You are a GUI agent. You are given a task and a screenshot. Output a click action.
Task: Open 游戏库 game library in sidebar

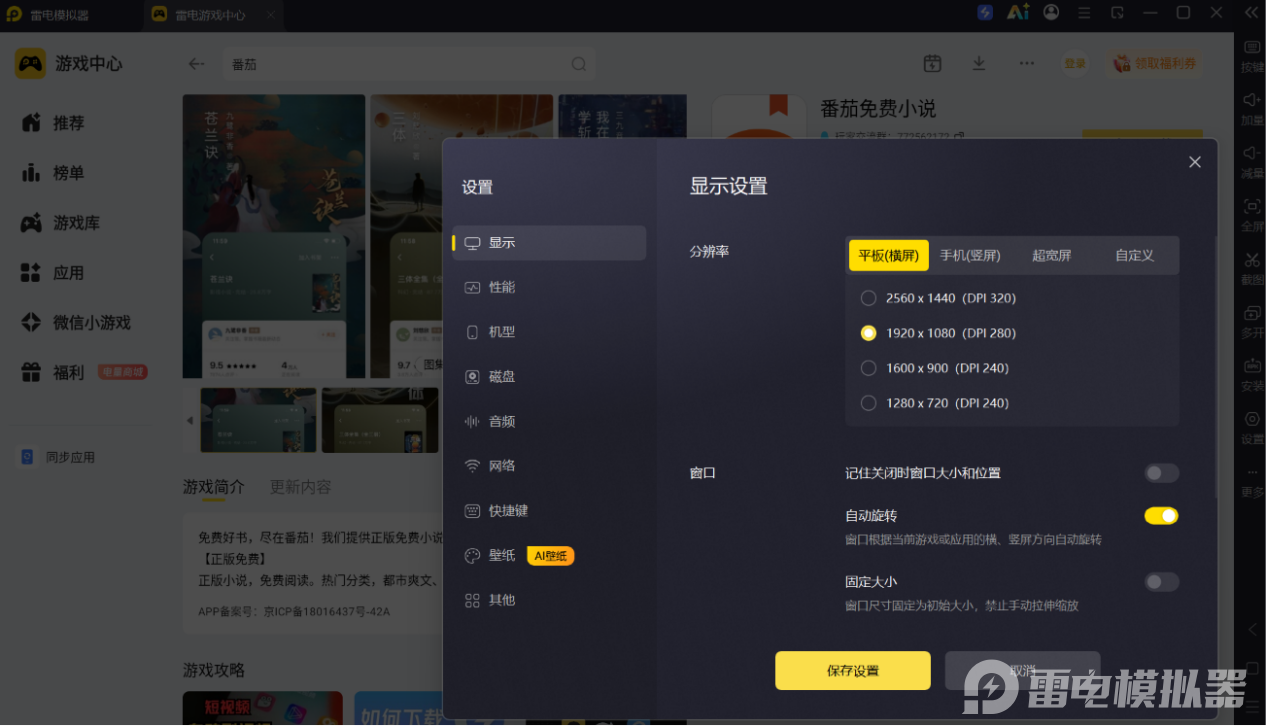point(61,223)
